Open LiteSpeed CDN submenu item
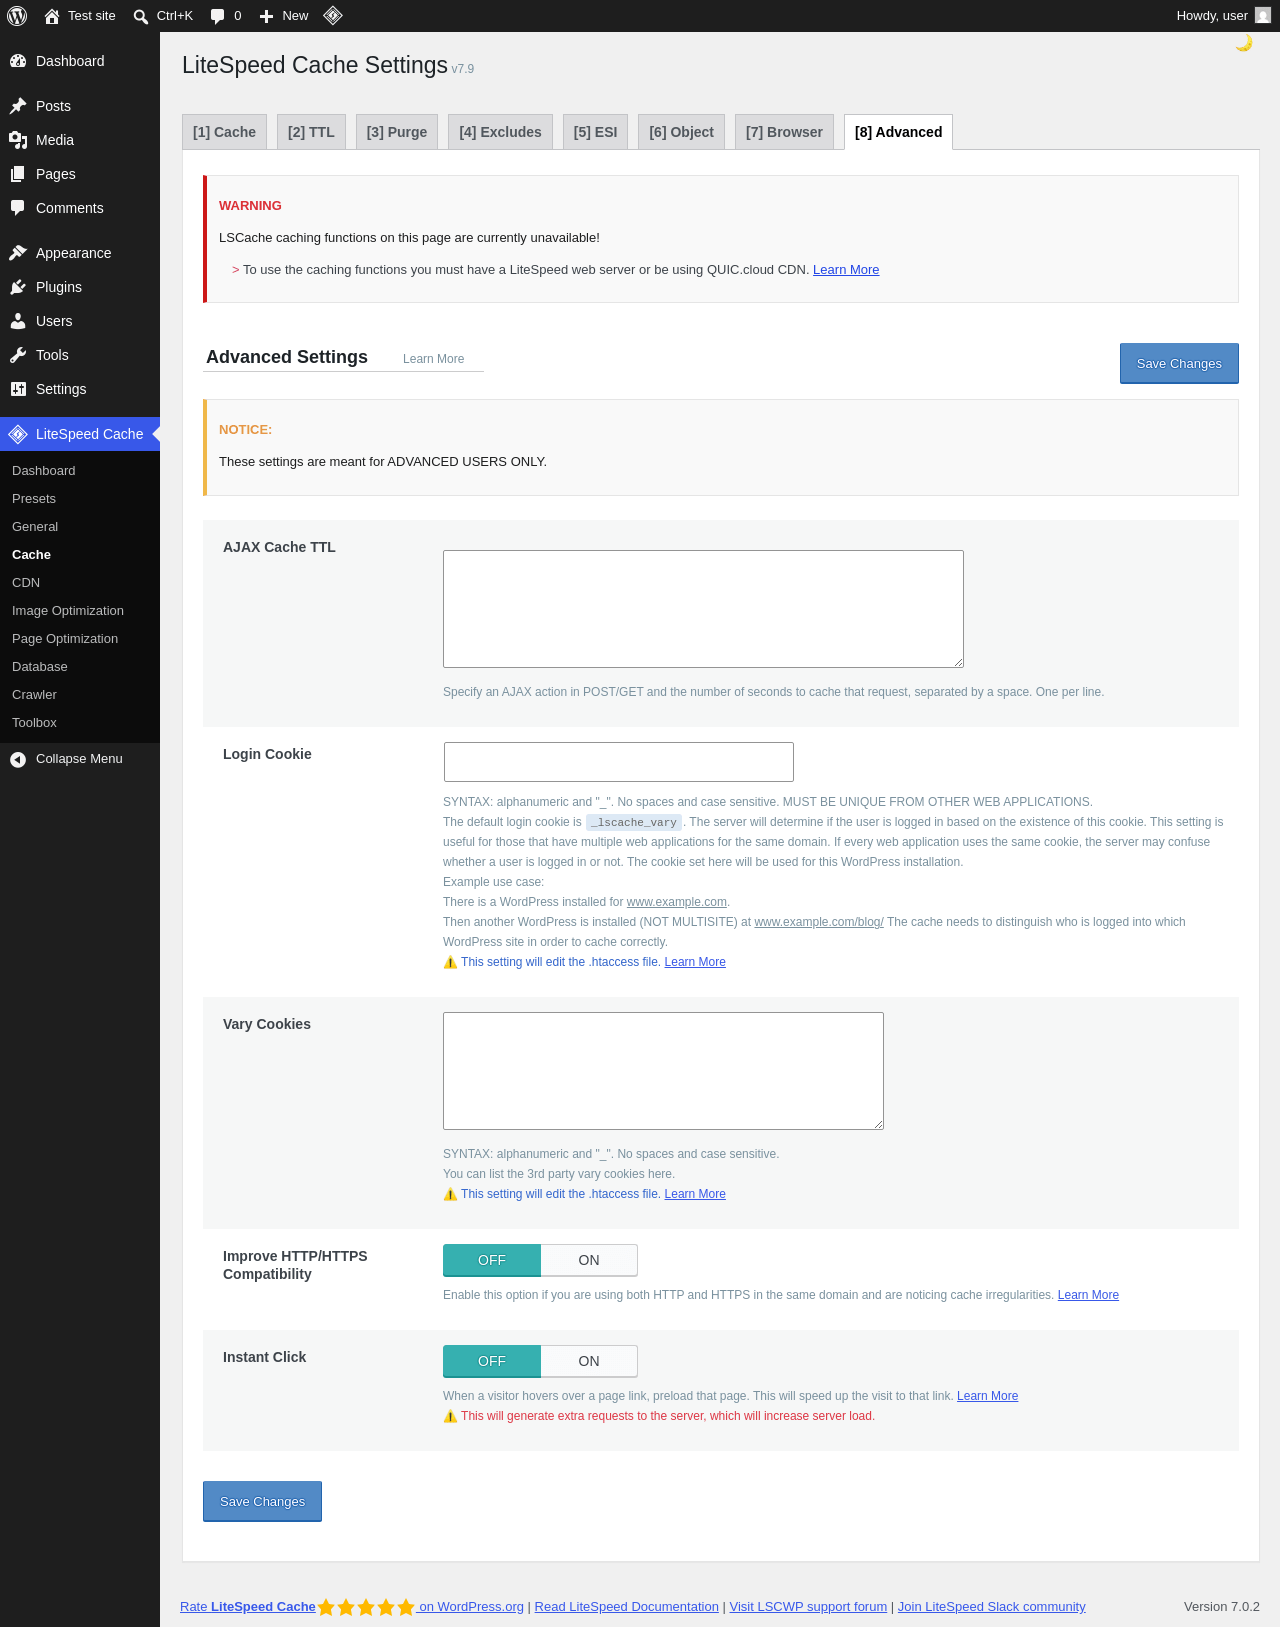Screen dimensions: 1280x1627 pyautogui.click(x=26, y=583)
